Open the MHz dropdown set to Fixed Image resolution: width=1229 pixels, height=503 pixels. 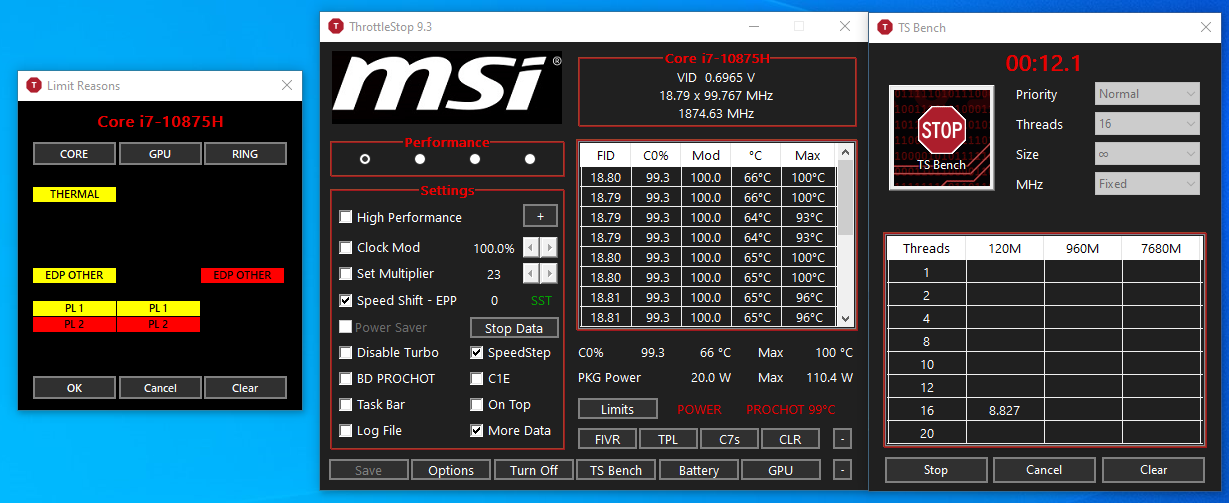(1146, 184)
